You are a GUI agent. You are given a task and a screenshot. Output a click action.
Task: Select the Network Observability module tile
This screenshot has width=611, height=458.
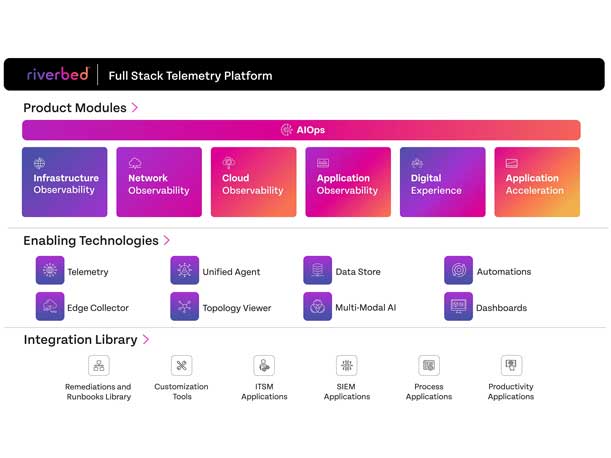159,182
